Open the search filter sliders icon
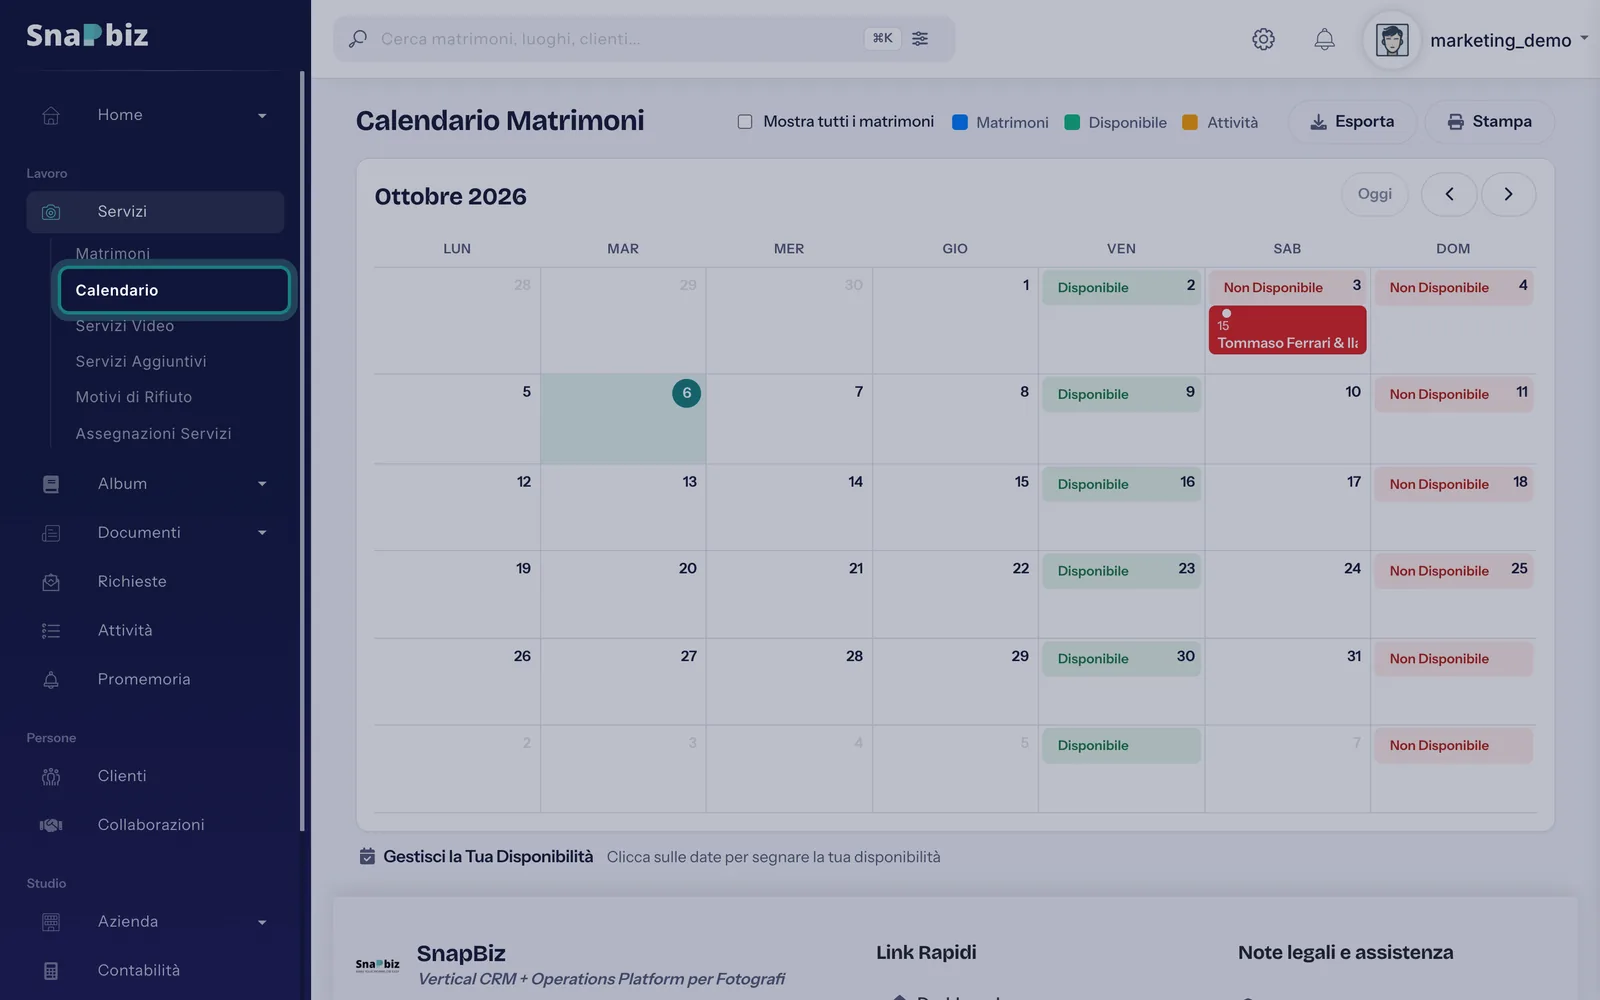This screenshot has width=1600, height=1000. [x=920, y=38]
